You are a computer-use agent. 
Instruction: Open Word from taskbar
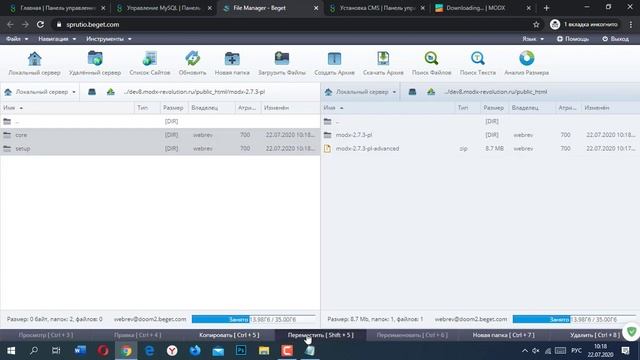click(80, 351)
